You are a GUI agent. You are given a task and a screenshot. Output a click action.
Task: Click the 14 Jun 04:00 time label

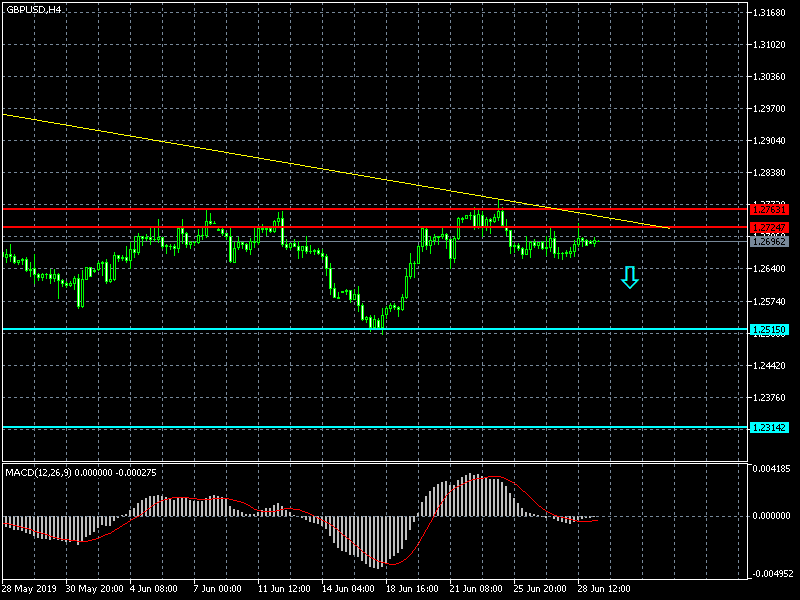tap(348, 589)
